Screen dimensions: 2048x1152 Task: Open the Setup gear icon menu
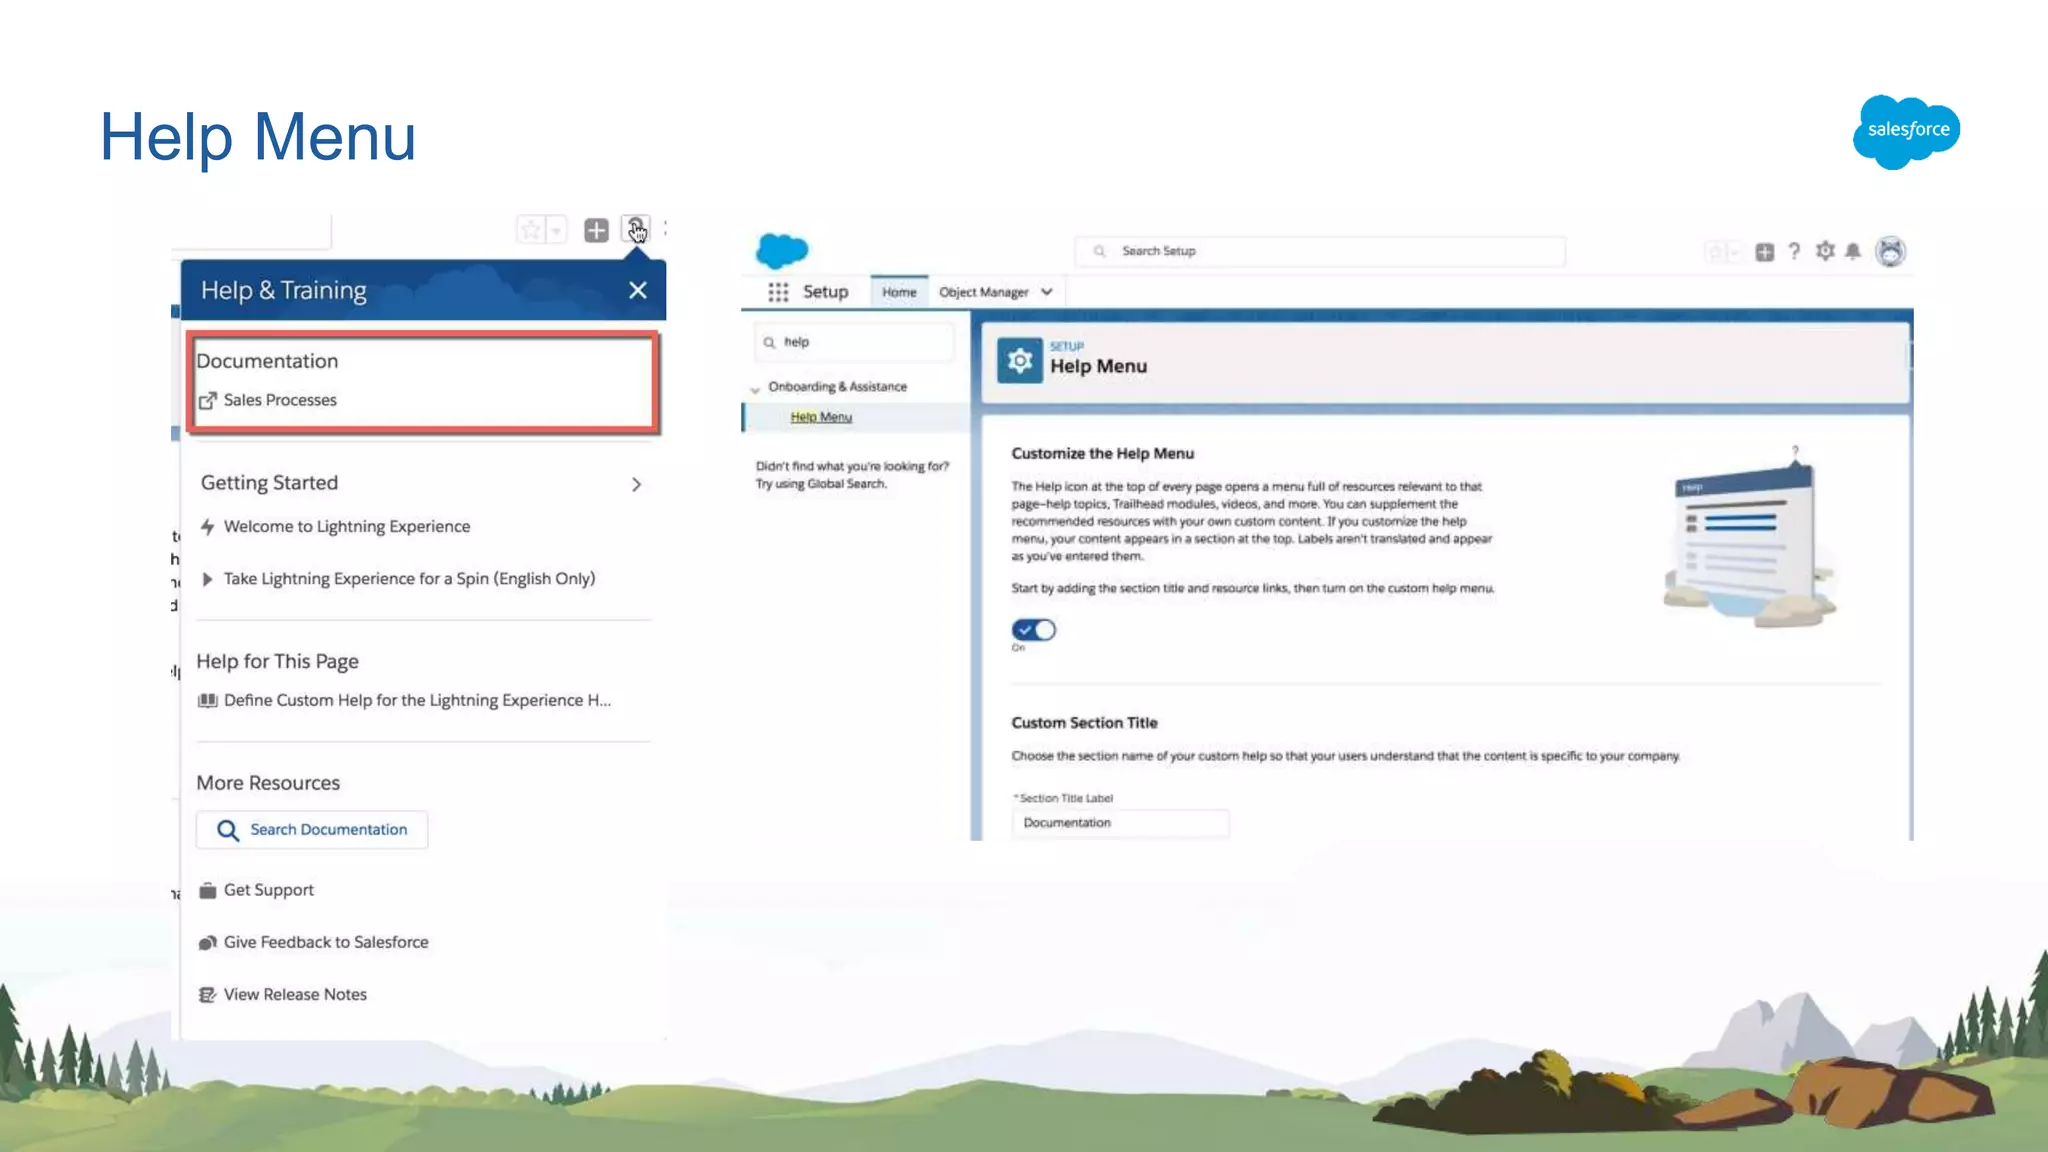[x=1825, y=251]
